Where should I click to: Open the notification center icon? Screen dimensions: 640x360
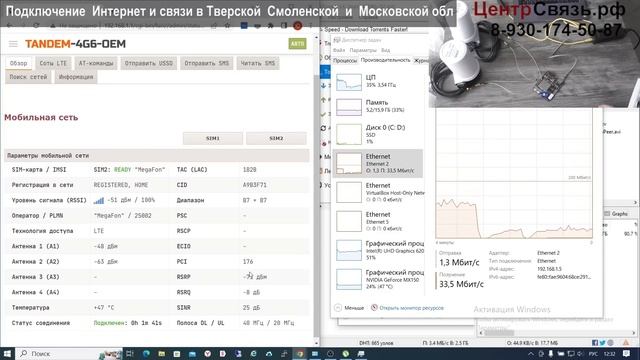pos(627,353)
